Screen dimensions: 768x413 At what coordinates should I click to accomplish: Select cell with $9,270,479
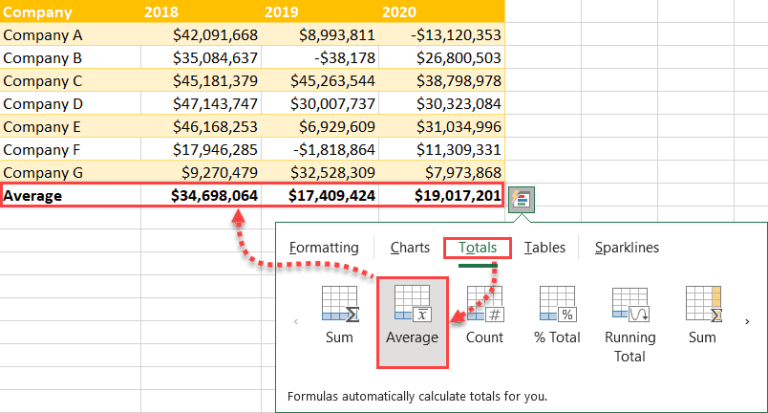click(201, 172)
